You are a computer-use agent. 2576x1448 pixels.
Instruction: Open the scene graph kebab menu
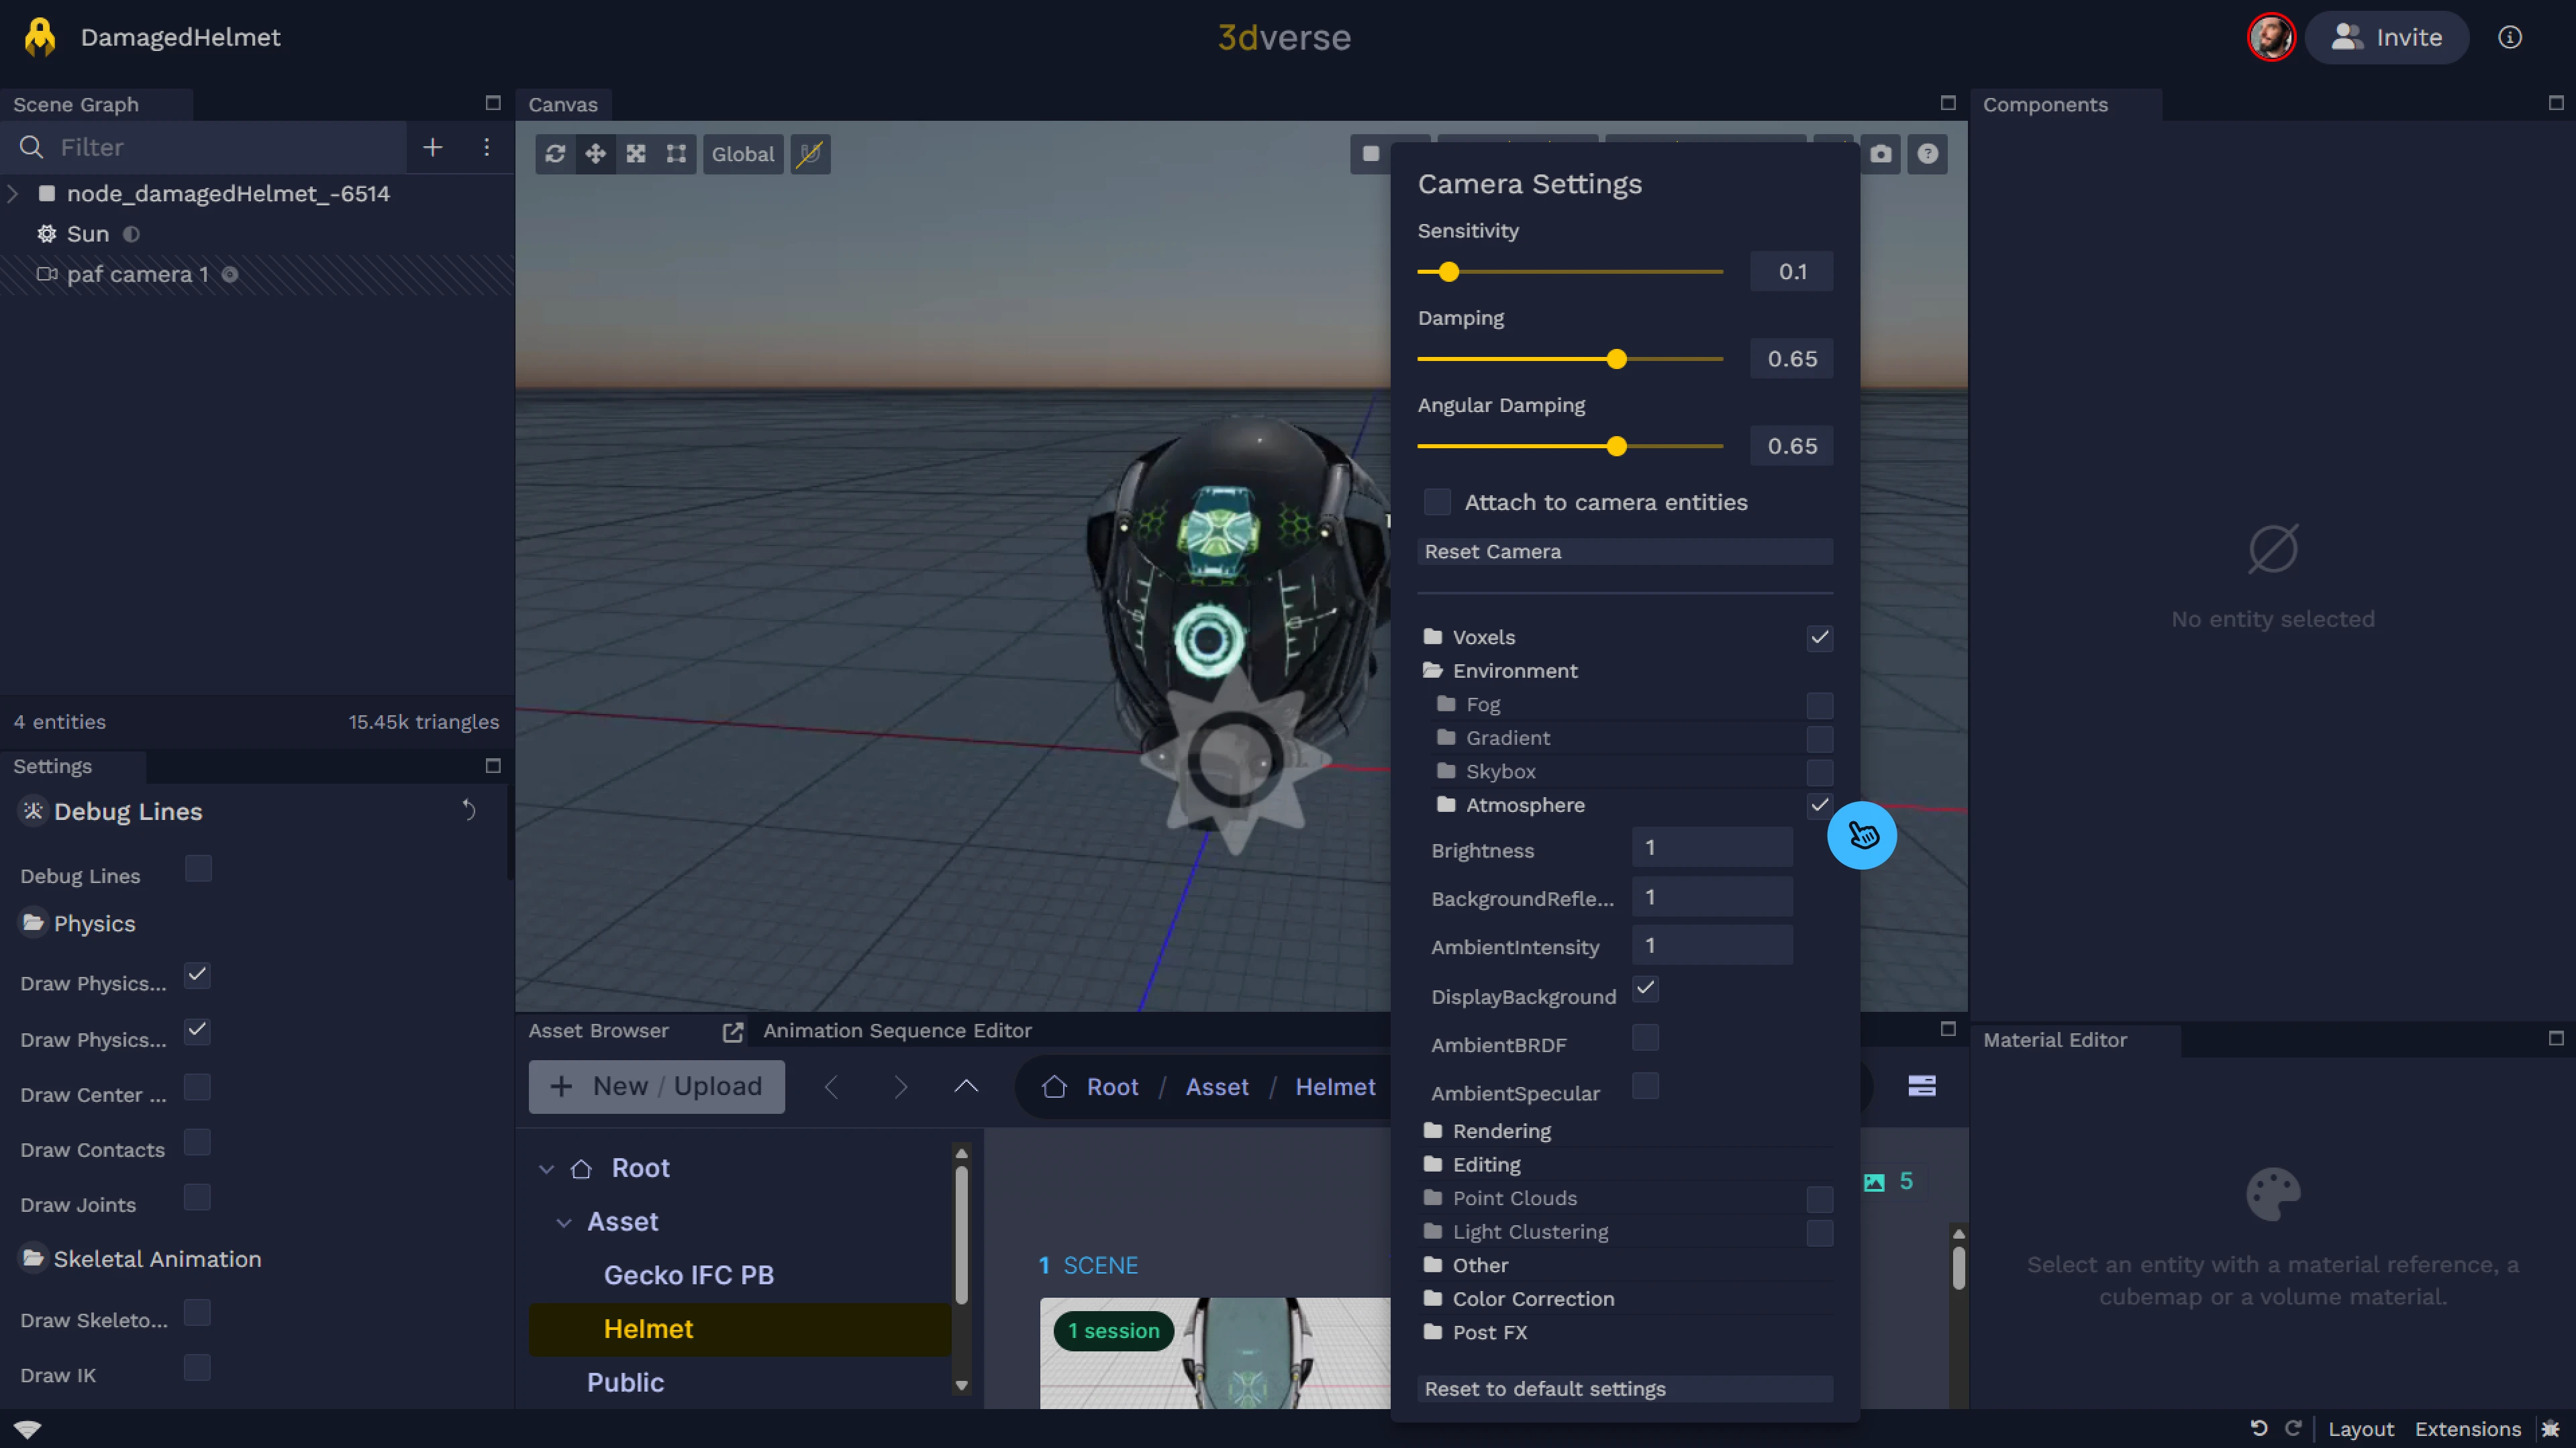[x=487, y=147]
